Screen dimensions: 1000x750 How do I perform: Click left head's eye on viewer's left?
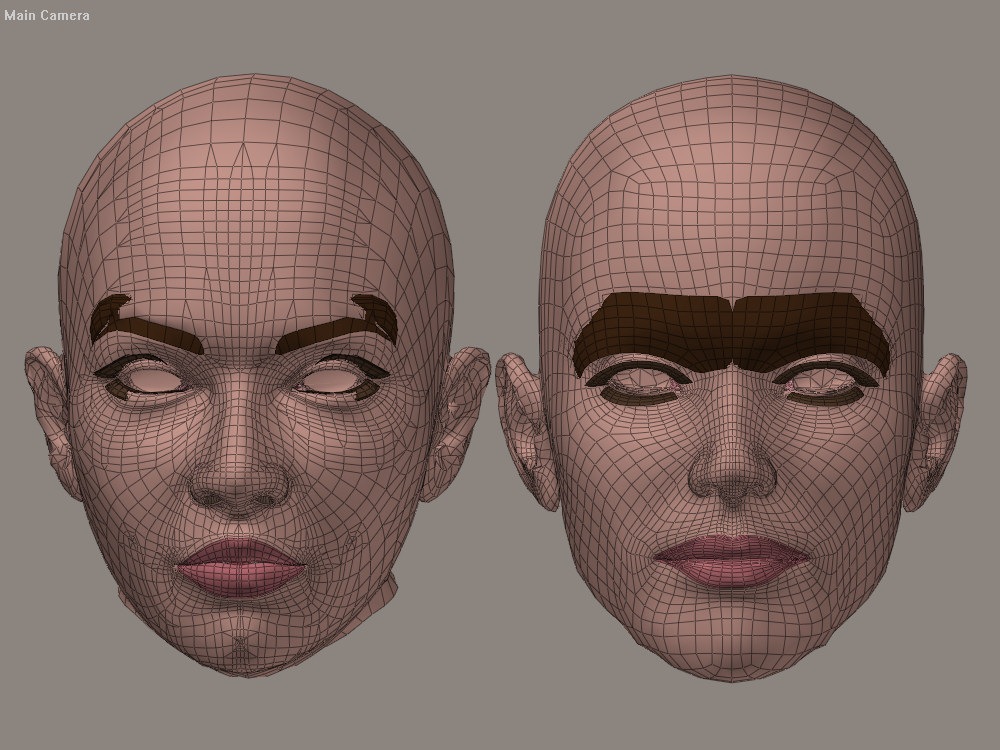pos(150,380)
